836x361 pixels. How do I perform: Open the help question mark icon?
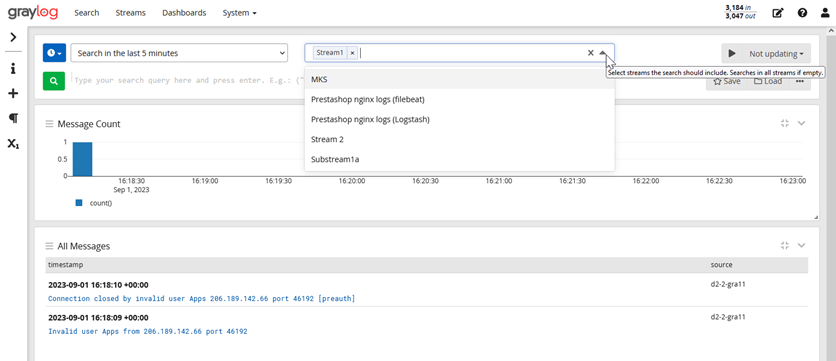pos(802,13)
